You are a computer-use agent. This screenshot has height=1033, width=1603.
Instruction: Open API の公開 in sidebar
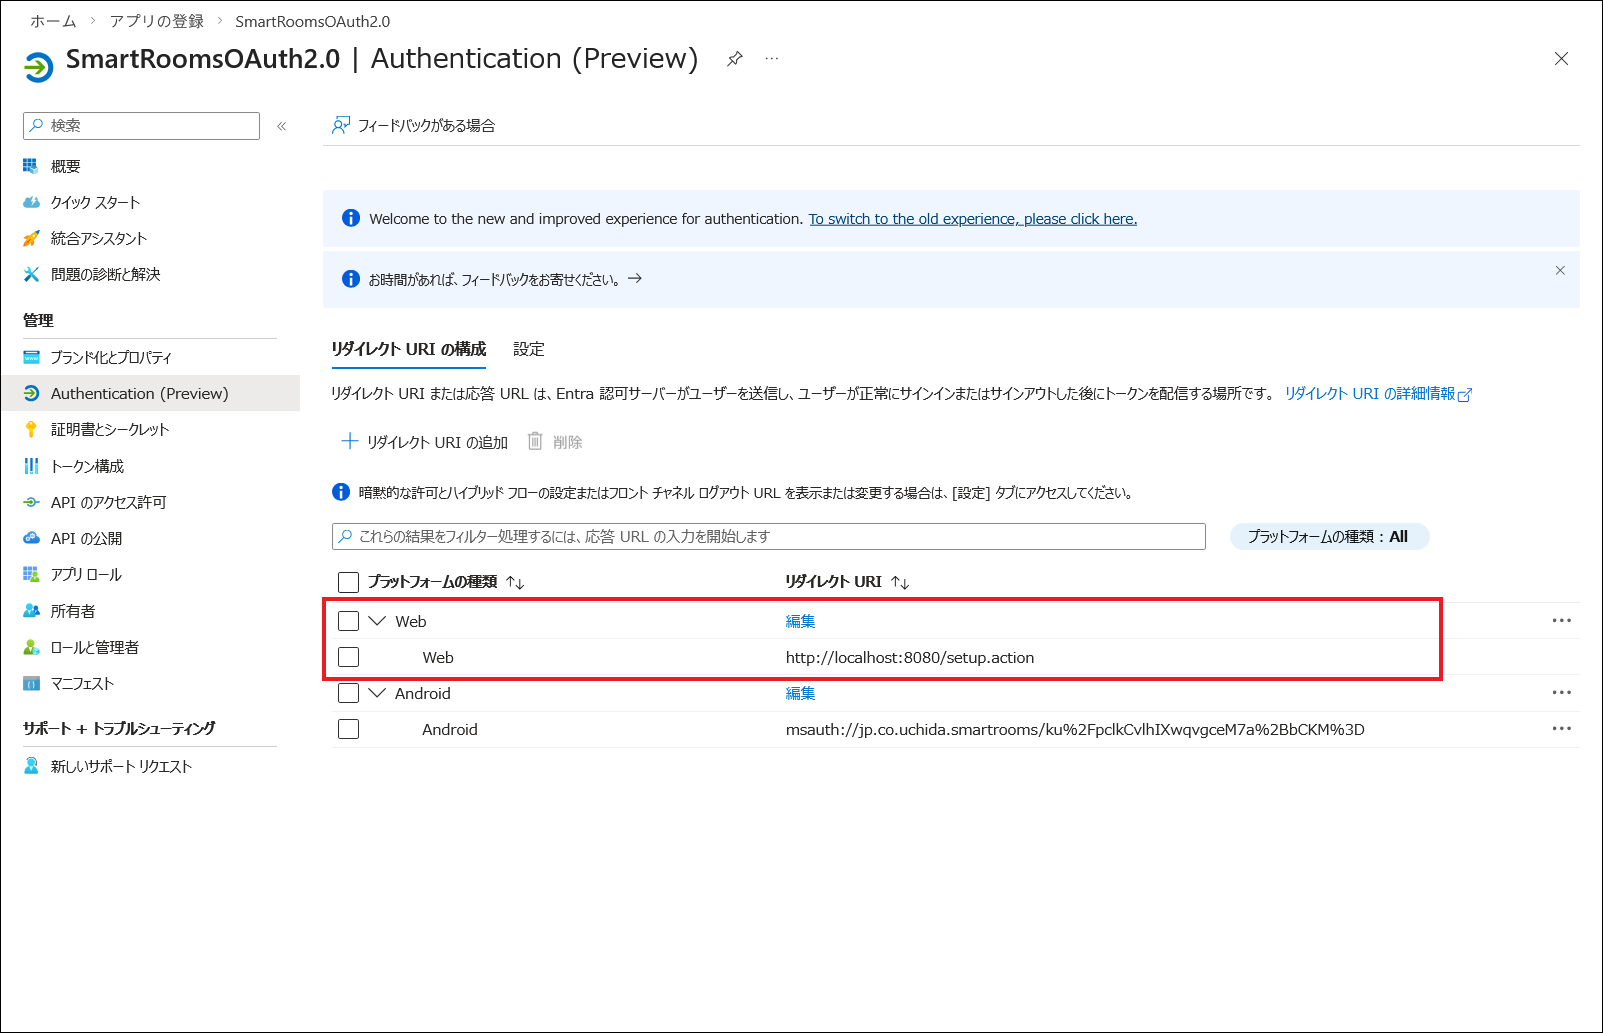(86, 538)
